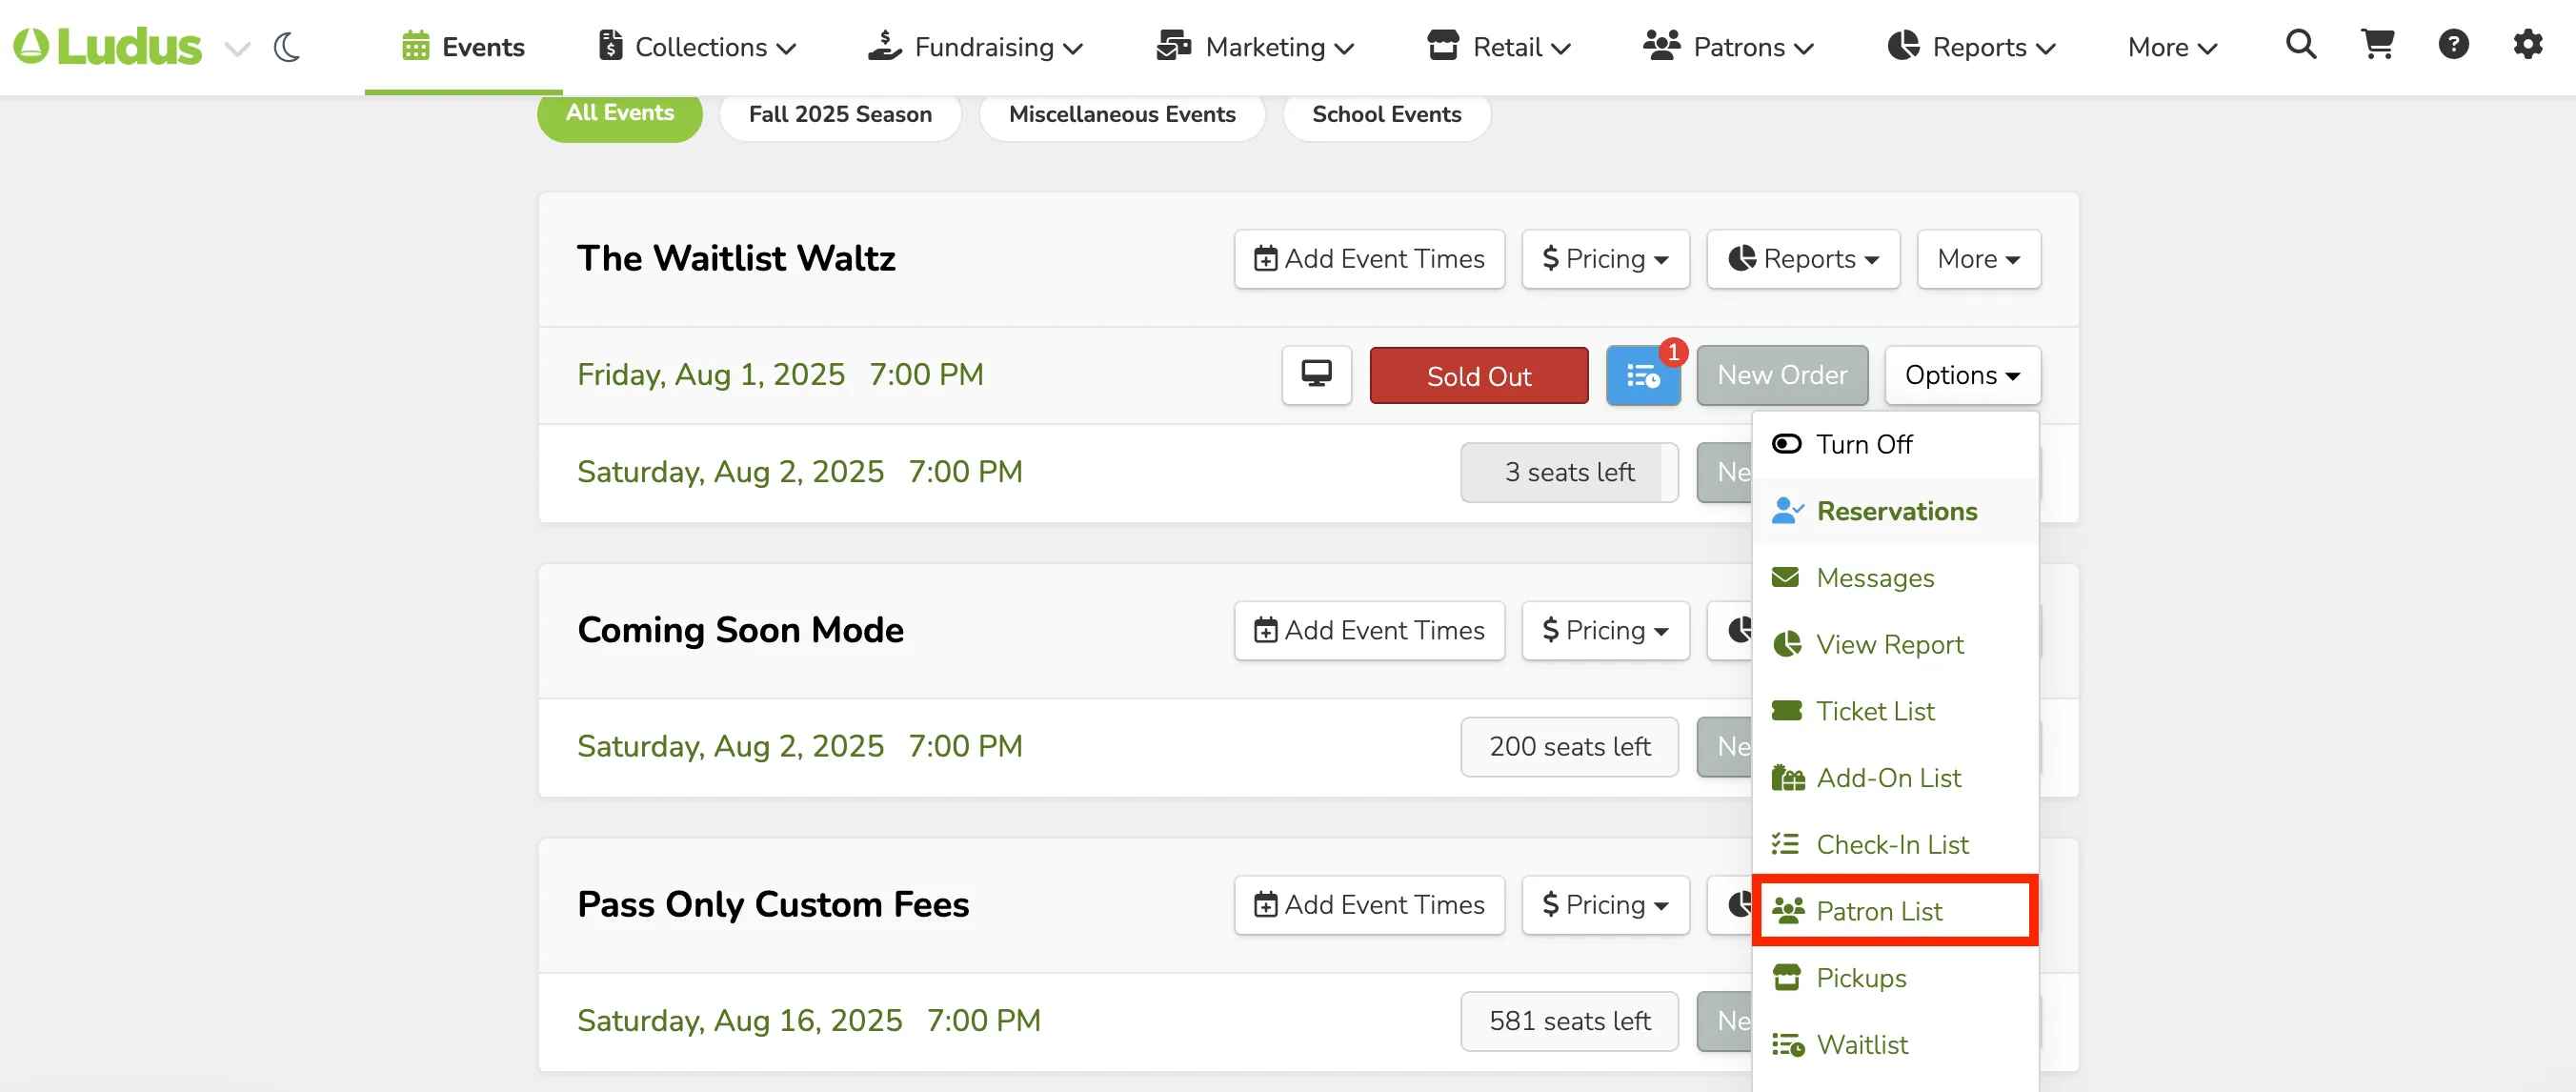
Task: Expand the Marketing menu
Action: point(1254,47)
